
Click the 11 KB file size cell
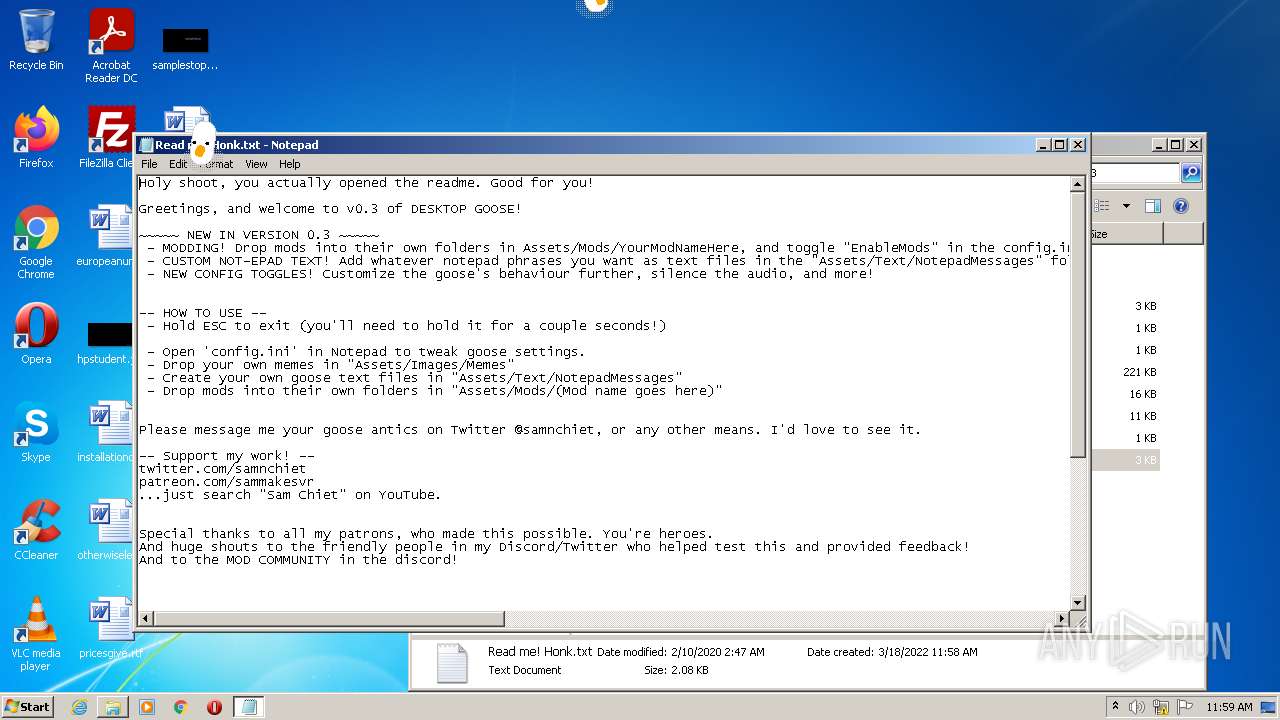[x=1142, y=416]
